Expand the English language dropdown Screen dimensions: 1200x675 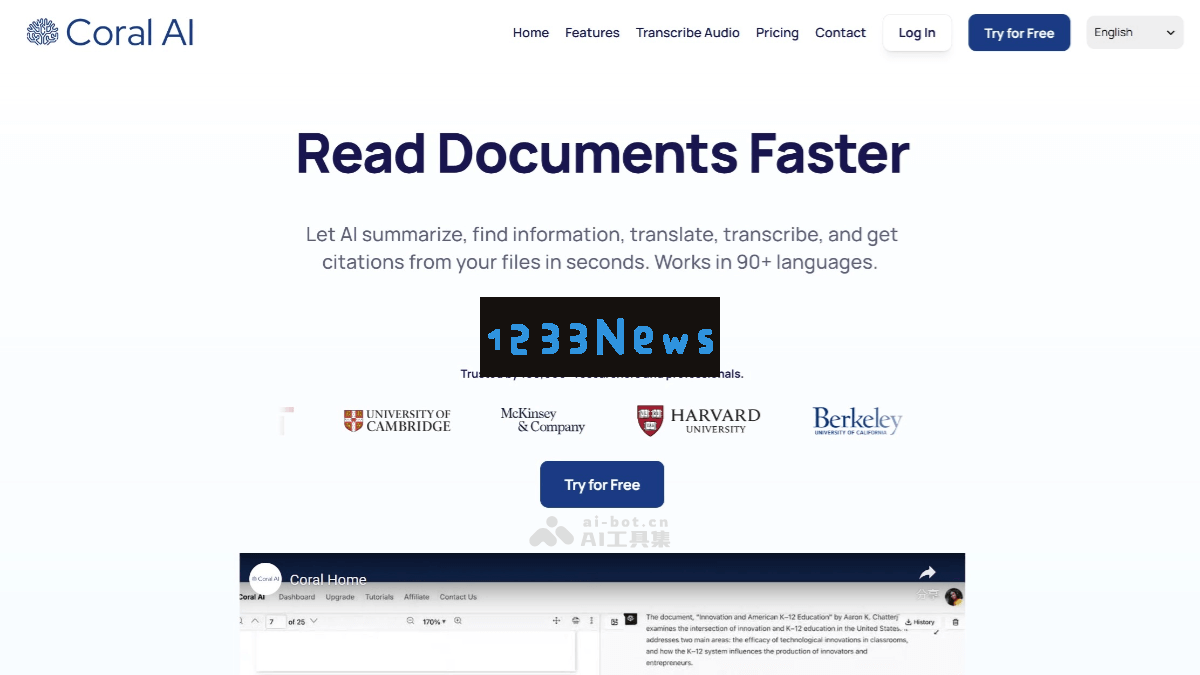click(x=1135, y=33)
